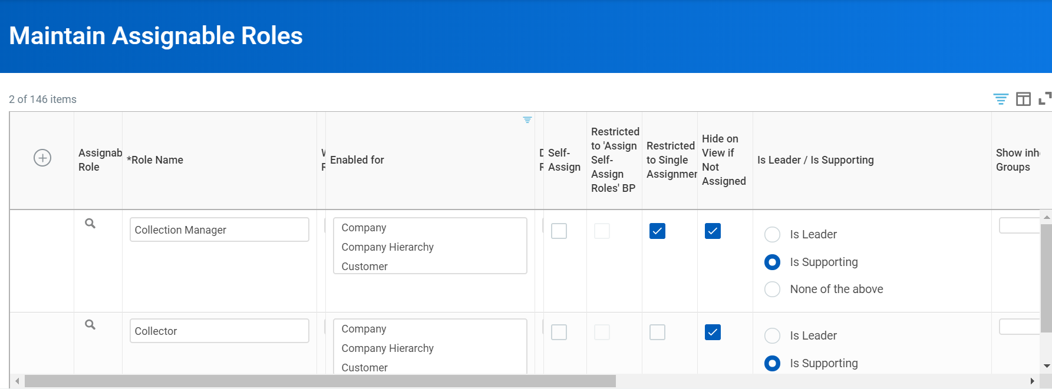Uncheck Hide on View for Collector
This screenshot has height=389, width=1052.
[713, 332]
